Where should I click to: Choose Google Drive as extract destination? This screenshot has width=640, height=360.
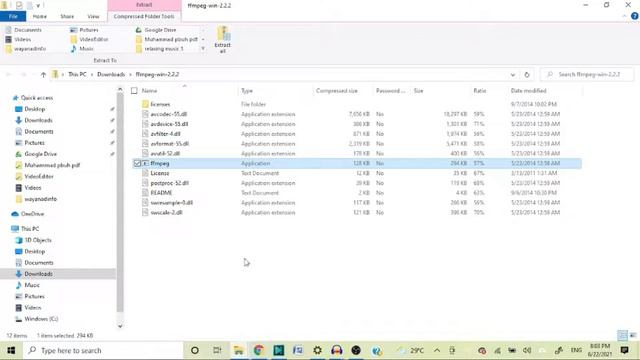pos(156,30)
